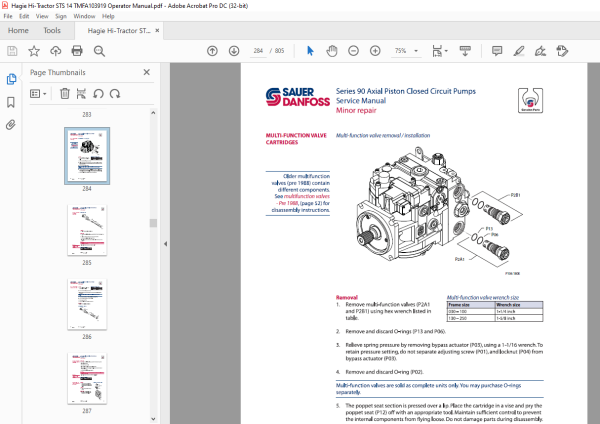The height and width of the screenshot is (424, 600).
Task: Collapse the navigation pane arrow
Action: (165, 244)
